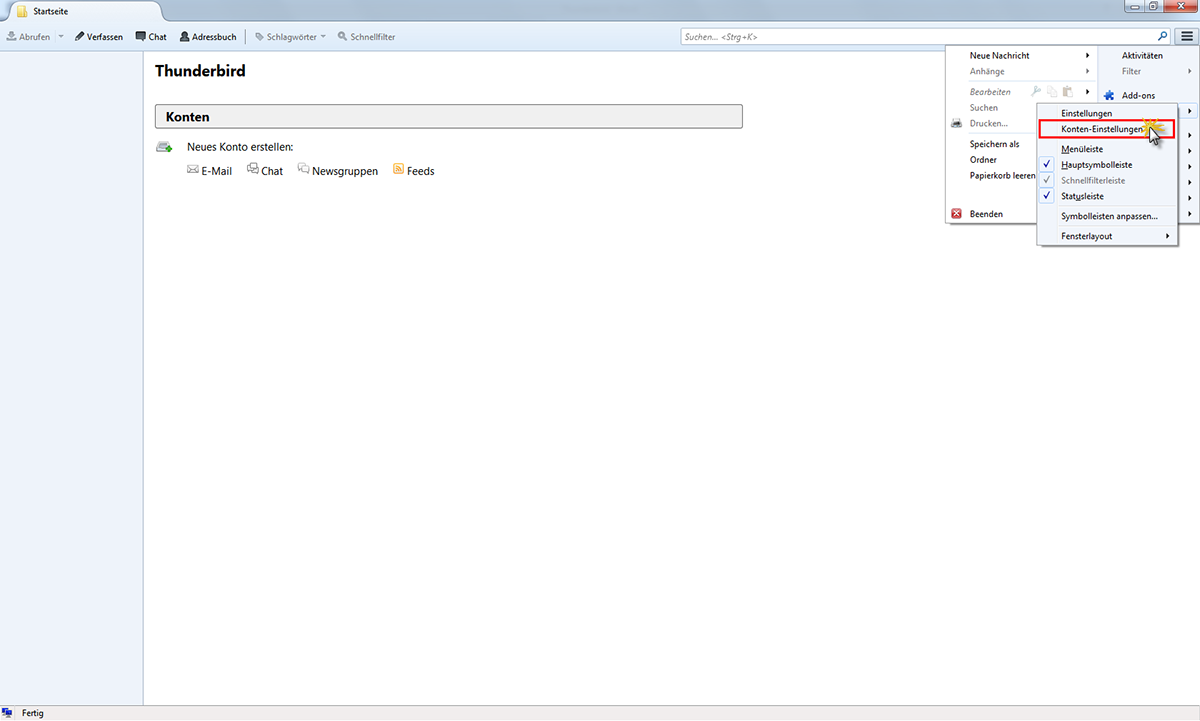
Task: Open Neue Nachricht submenu
Action: (x=1021, y=56)
